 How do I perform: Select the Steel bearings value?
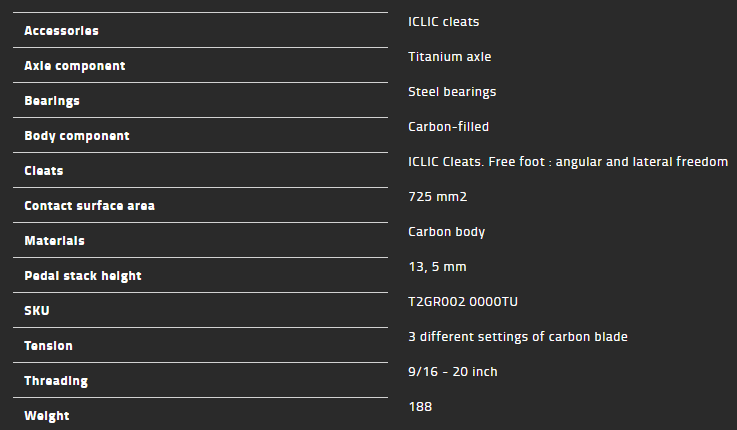[452, 91]
